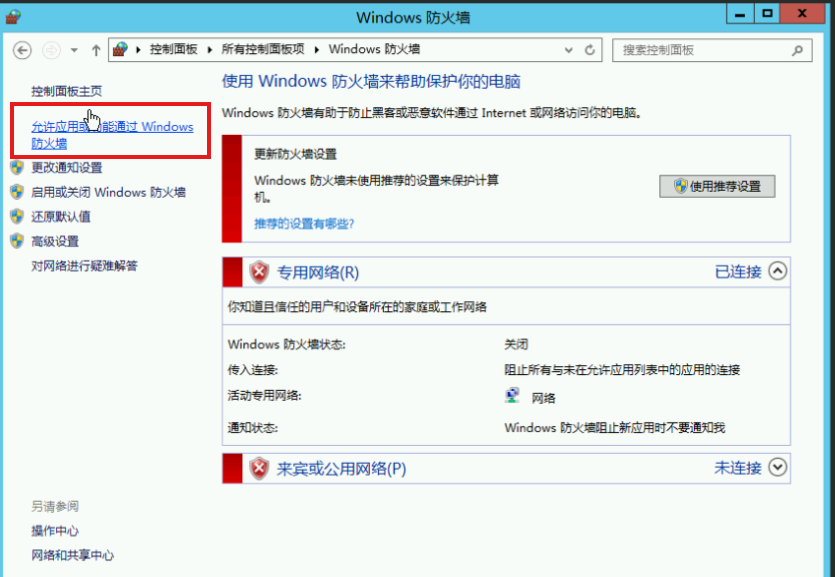Click 所有控制面板项 in the breadcrumb
Image resolution: width=835 pixels, height=577 pixels.
click(x=260, y=50)
